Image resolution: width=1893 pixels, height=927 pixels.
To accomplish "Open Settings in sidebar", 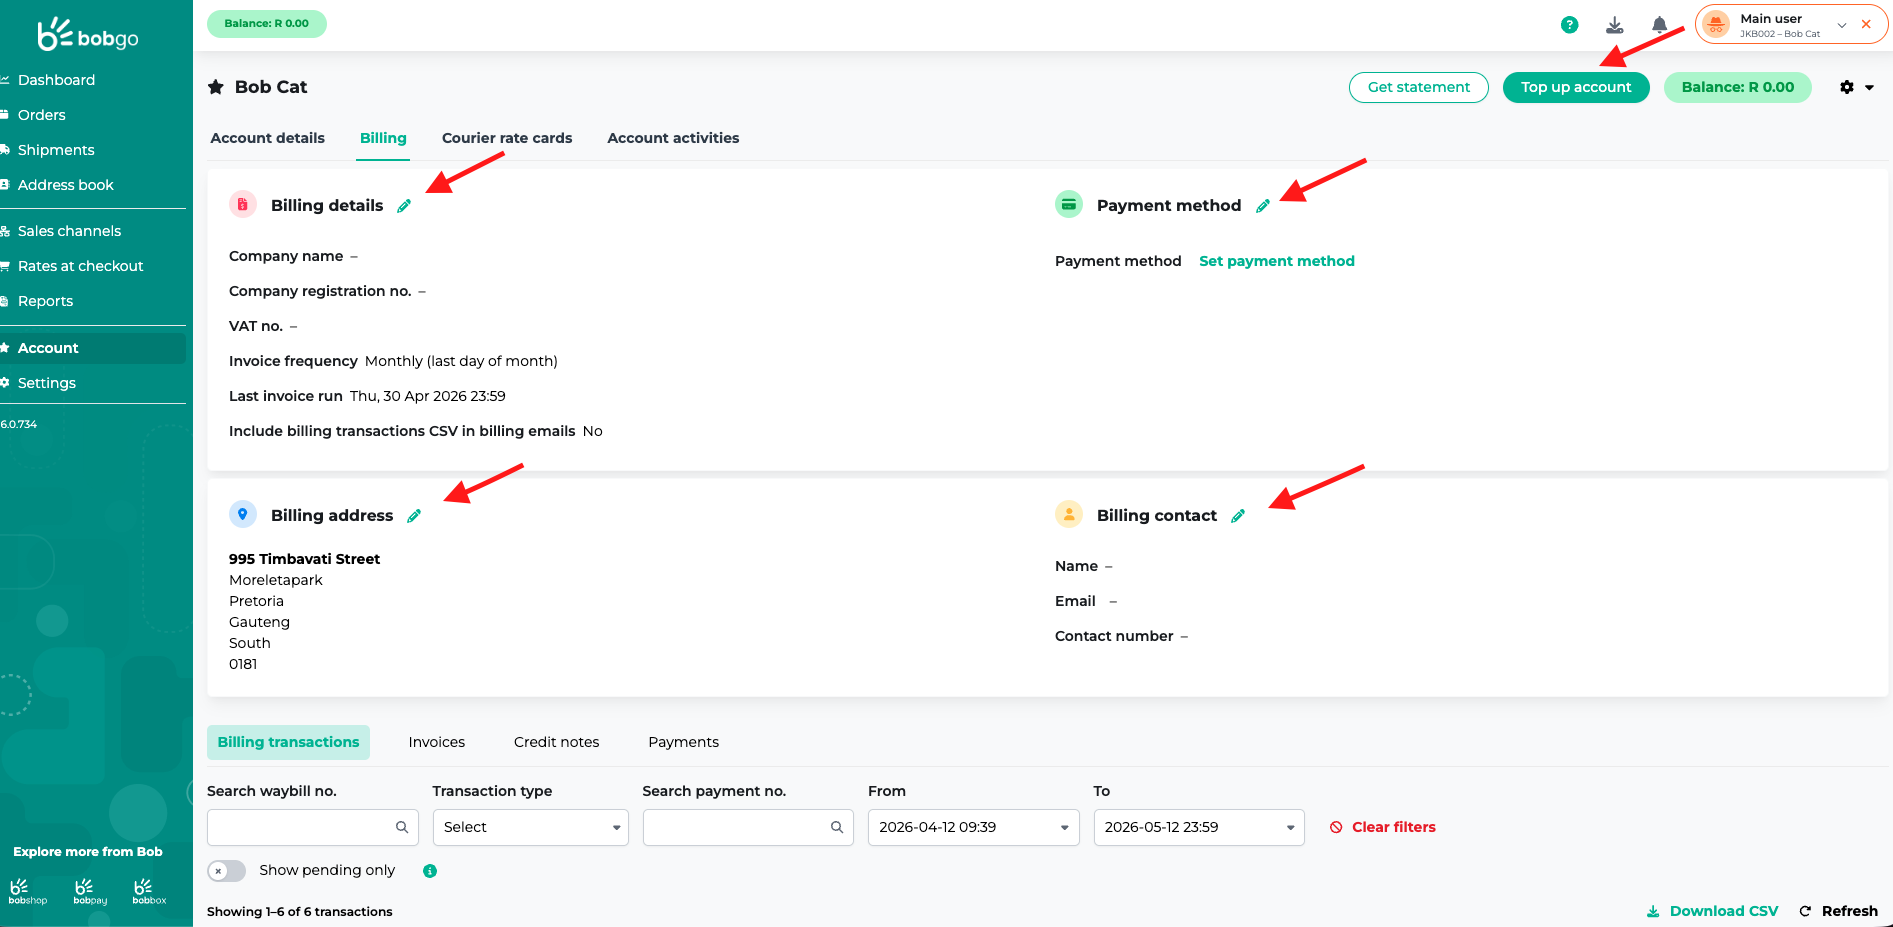I will pyautogui.click(x=47, y=383).
